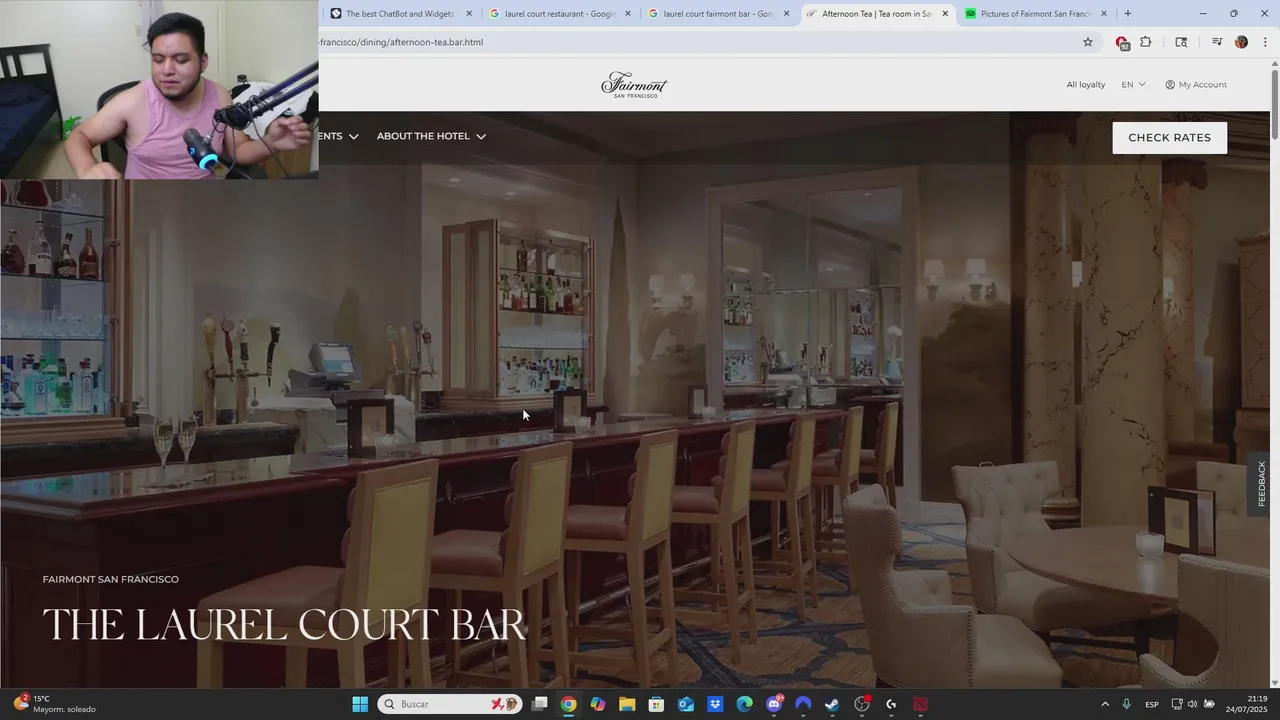The width and height of the screenshot is (1280, 720).
Task: Close the laurel court restaurant tab
Action: click(628, 14)
